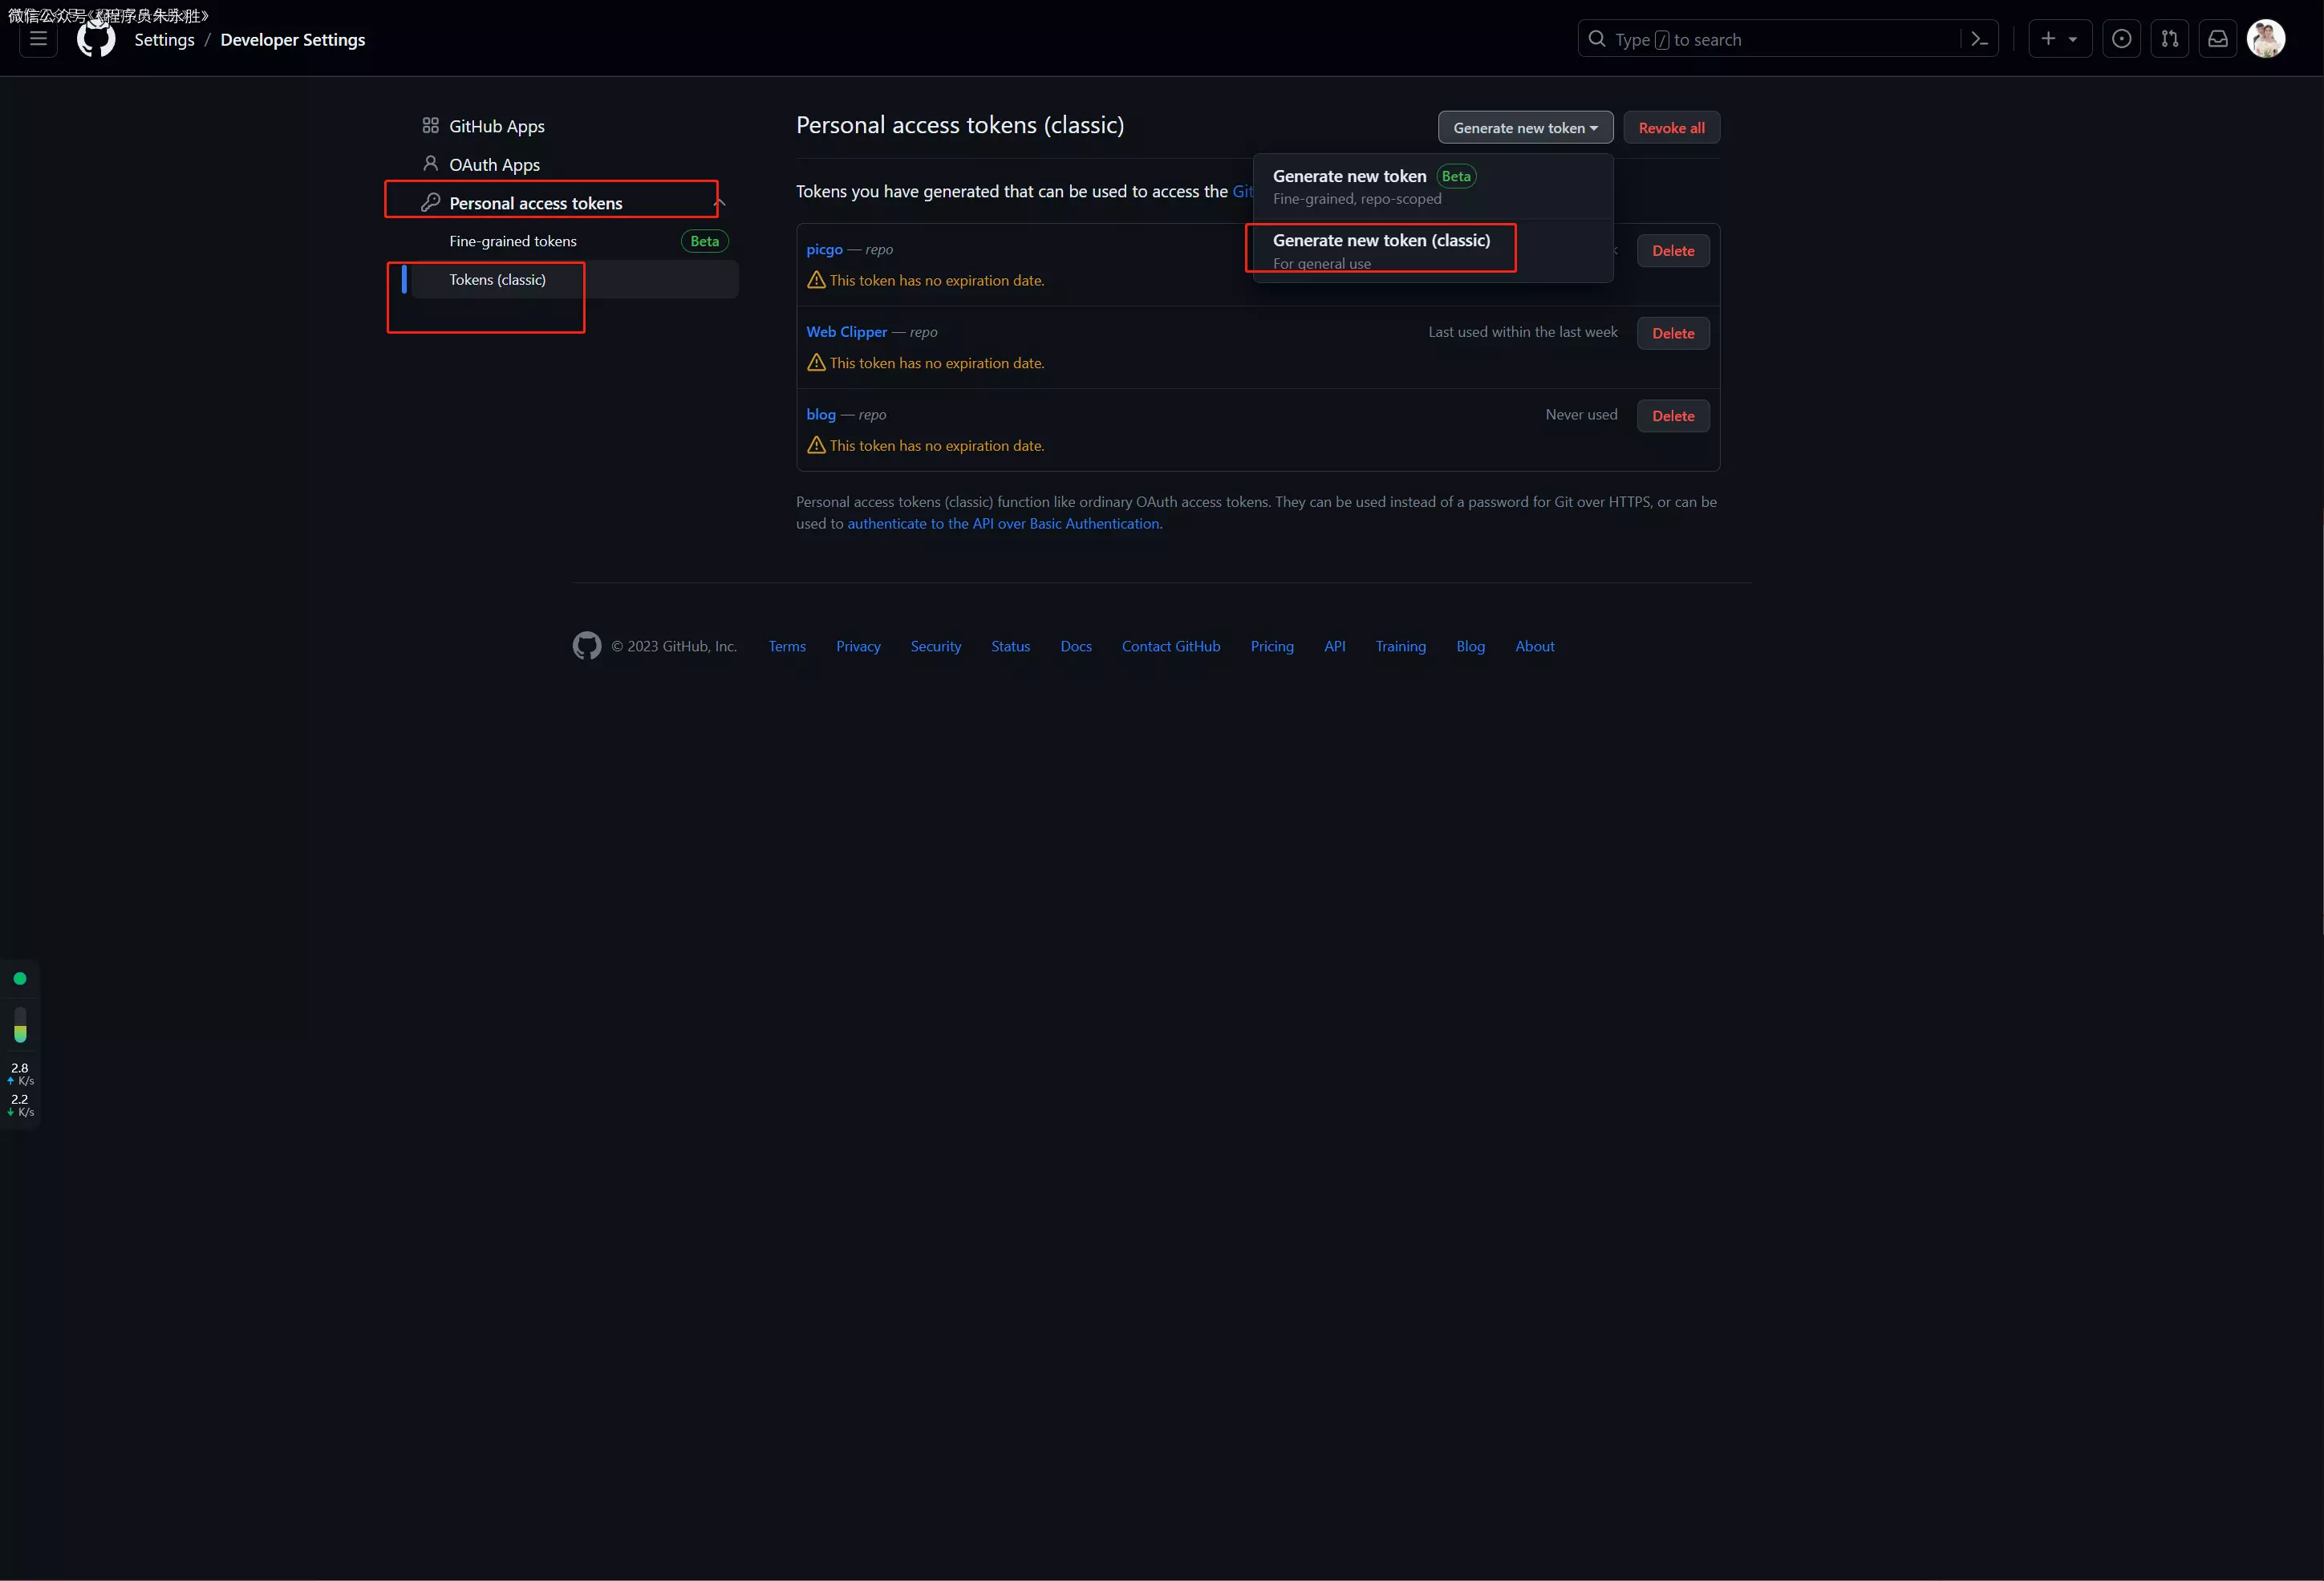Open the command palette icon

(1979, 39)
